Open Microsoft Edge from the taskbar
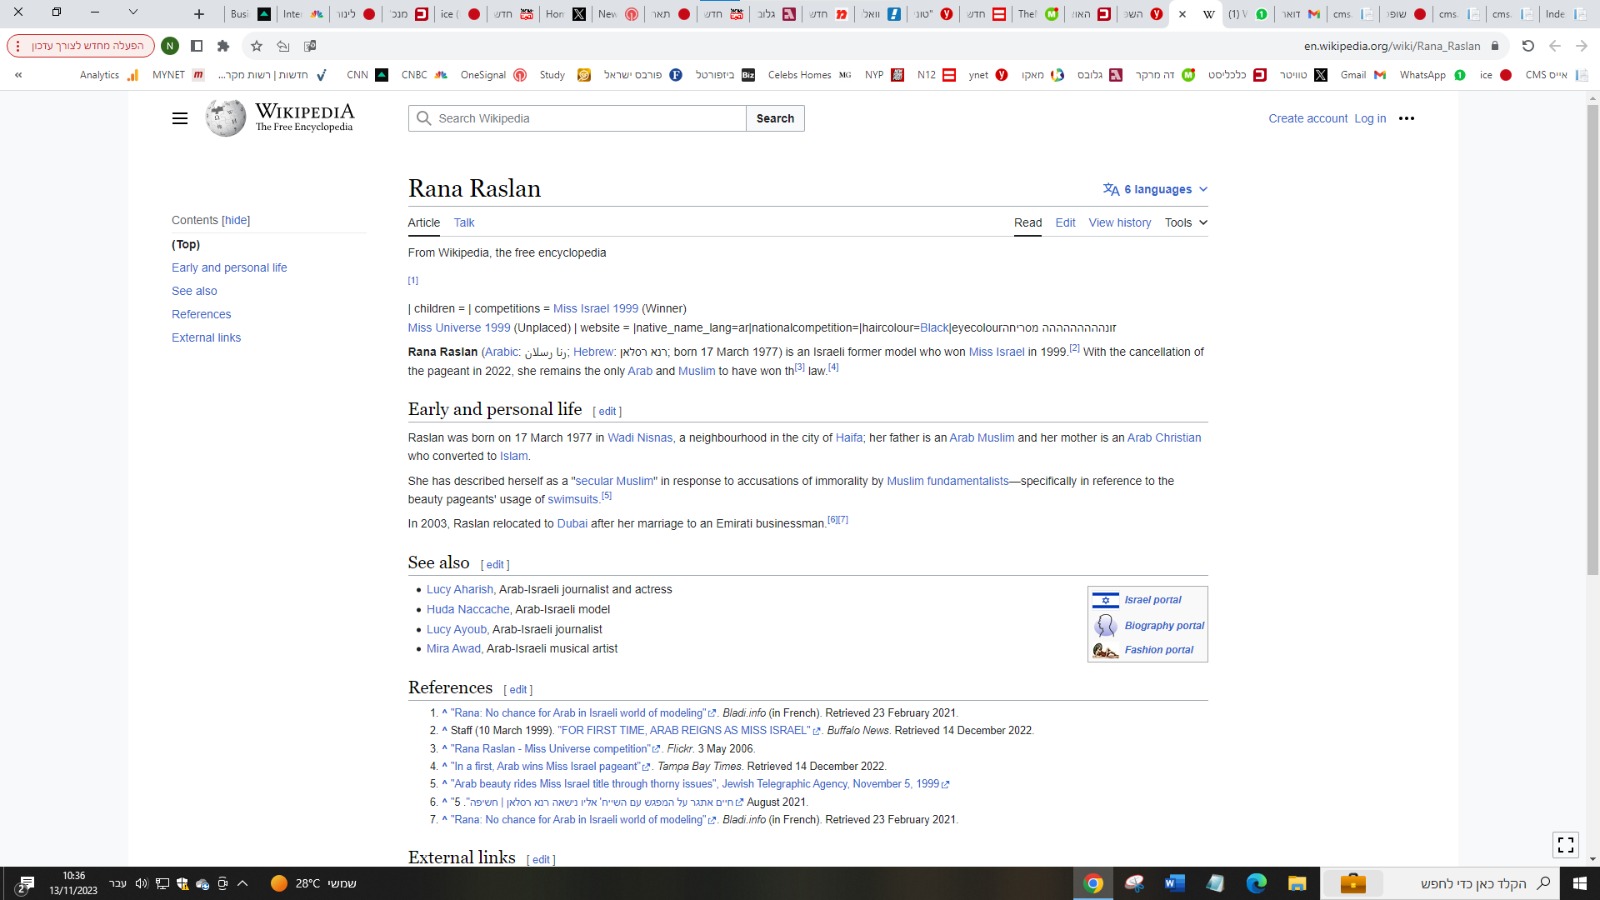This screenshot has width=1600, height=900. (1256, 883)
